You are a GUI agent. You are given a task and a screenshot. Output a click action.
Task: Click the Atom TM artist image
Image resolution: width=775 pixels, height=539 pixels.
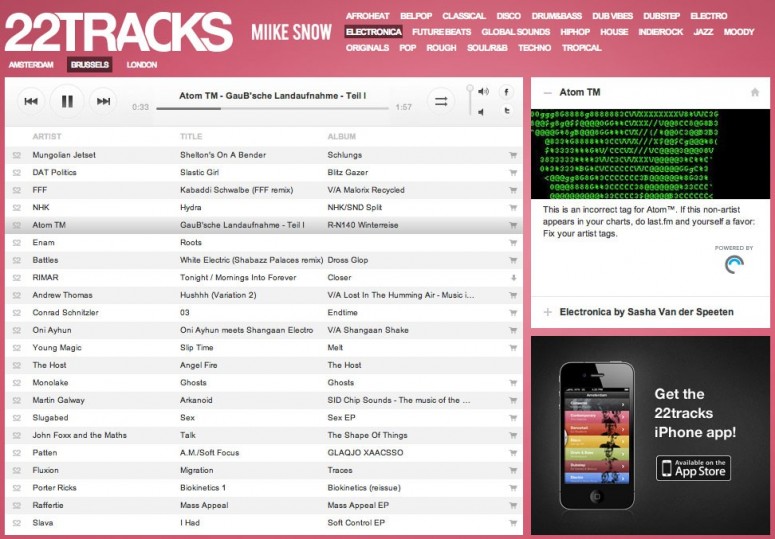650,154
